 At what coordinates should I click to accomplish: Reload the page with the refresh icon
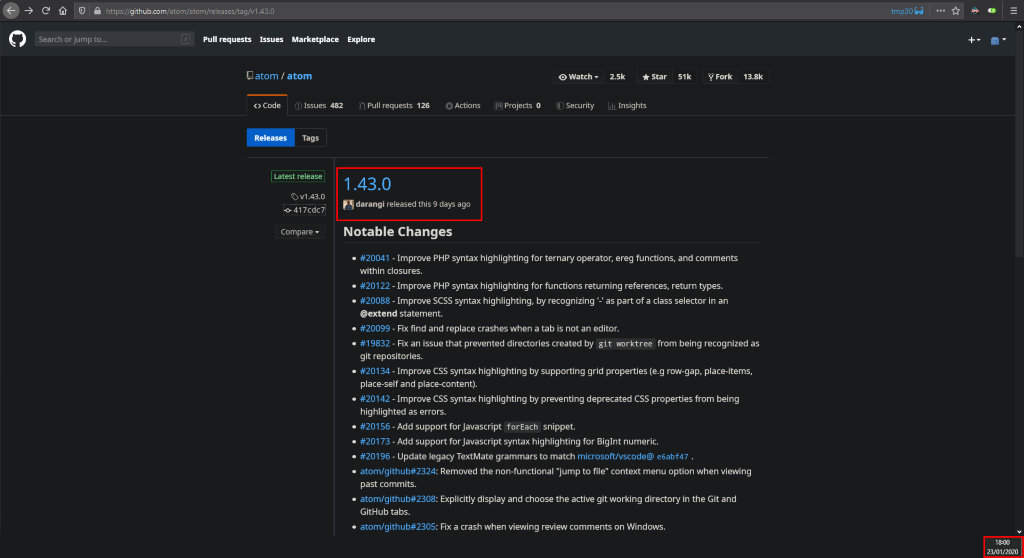[46, 11]
